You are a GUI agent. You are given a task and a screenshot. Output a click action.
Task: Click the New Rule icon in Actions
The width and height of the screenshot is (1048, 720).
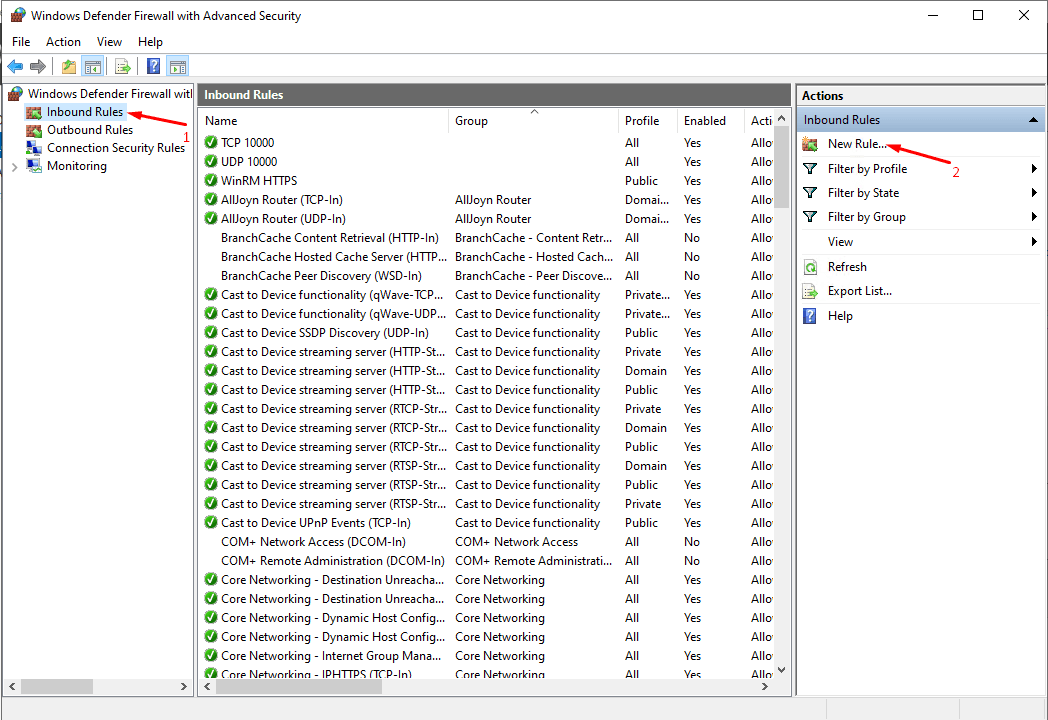[x=810, y=144]
